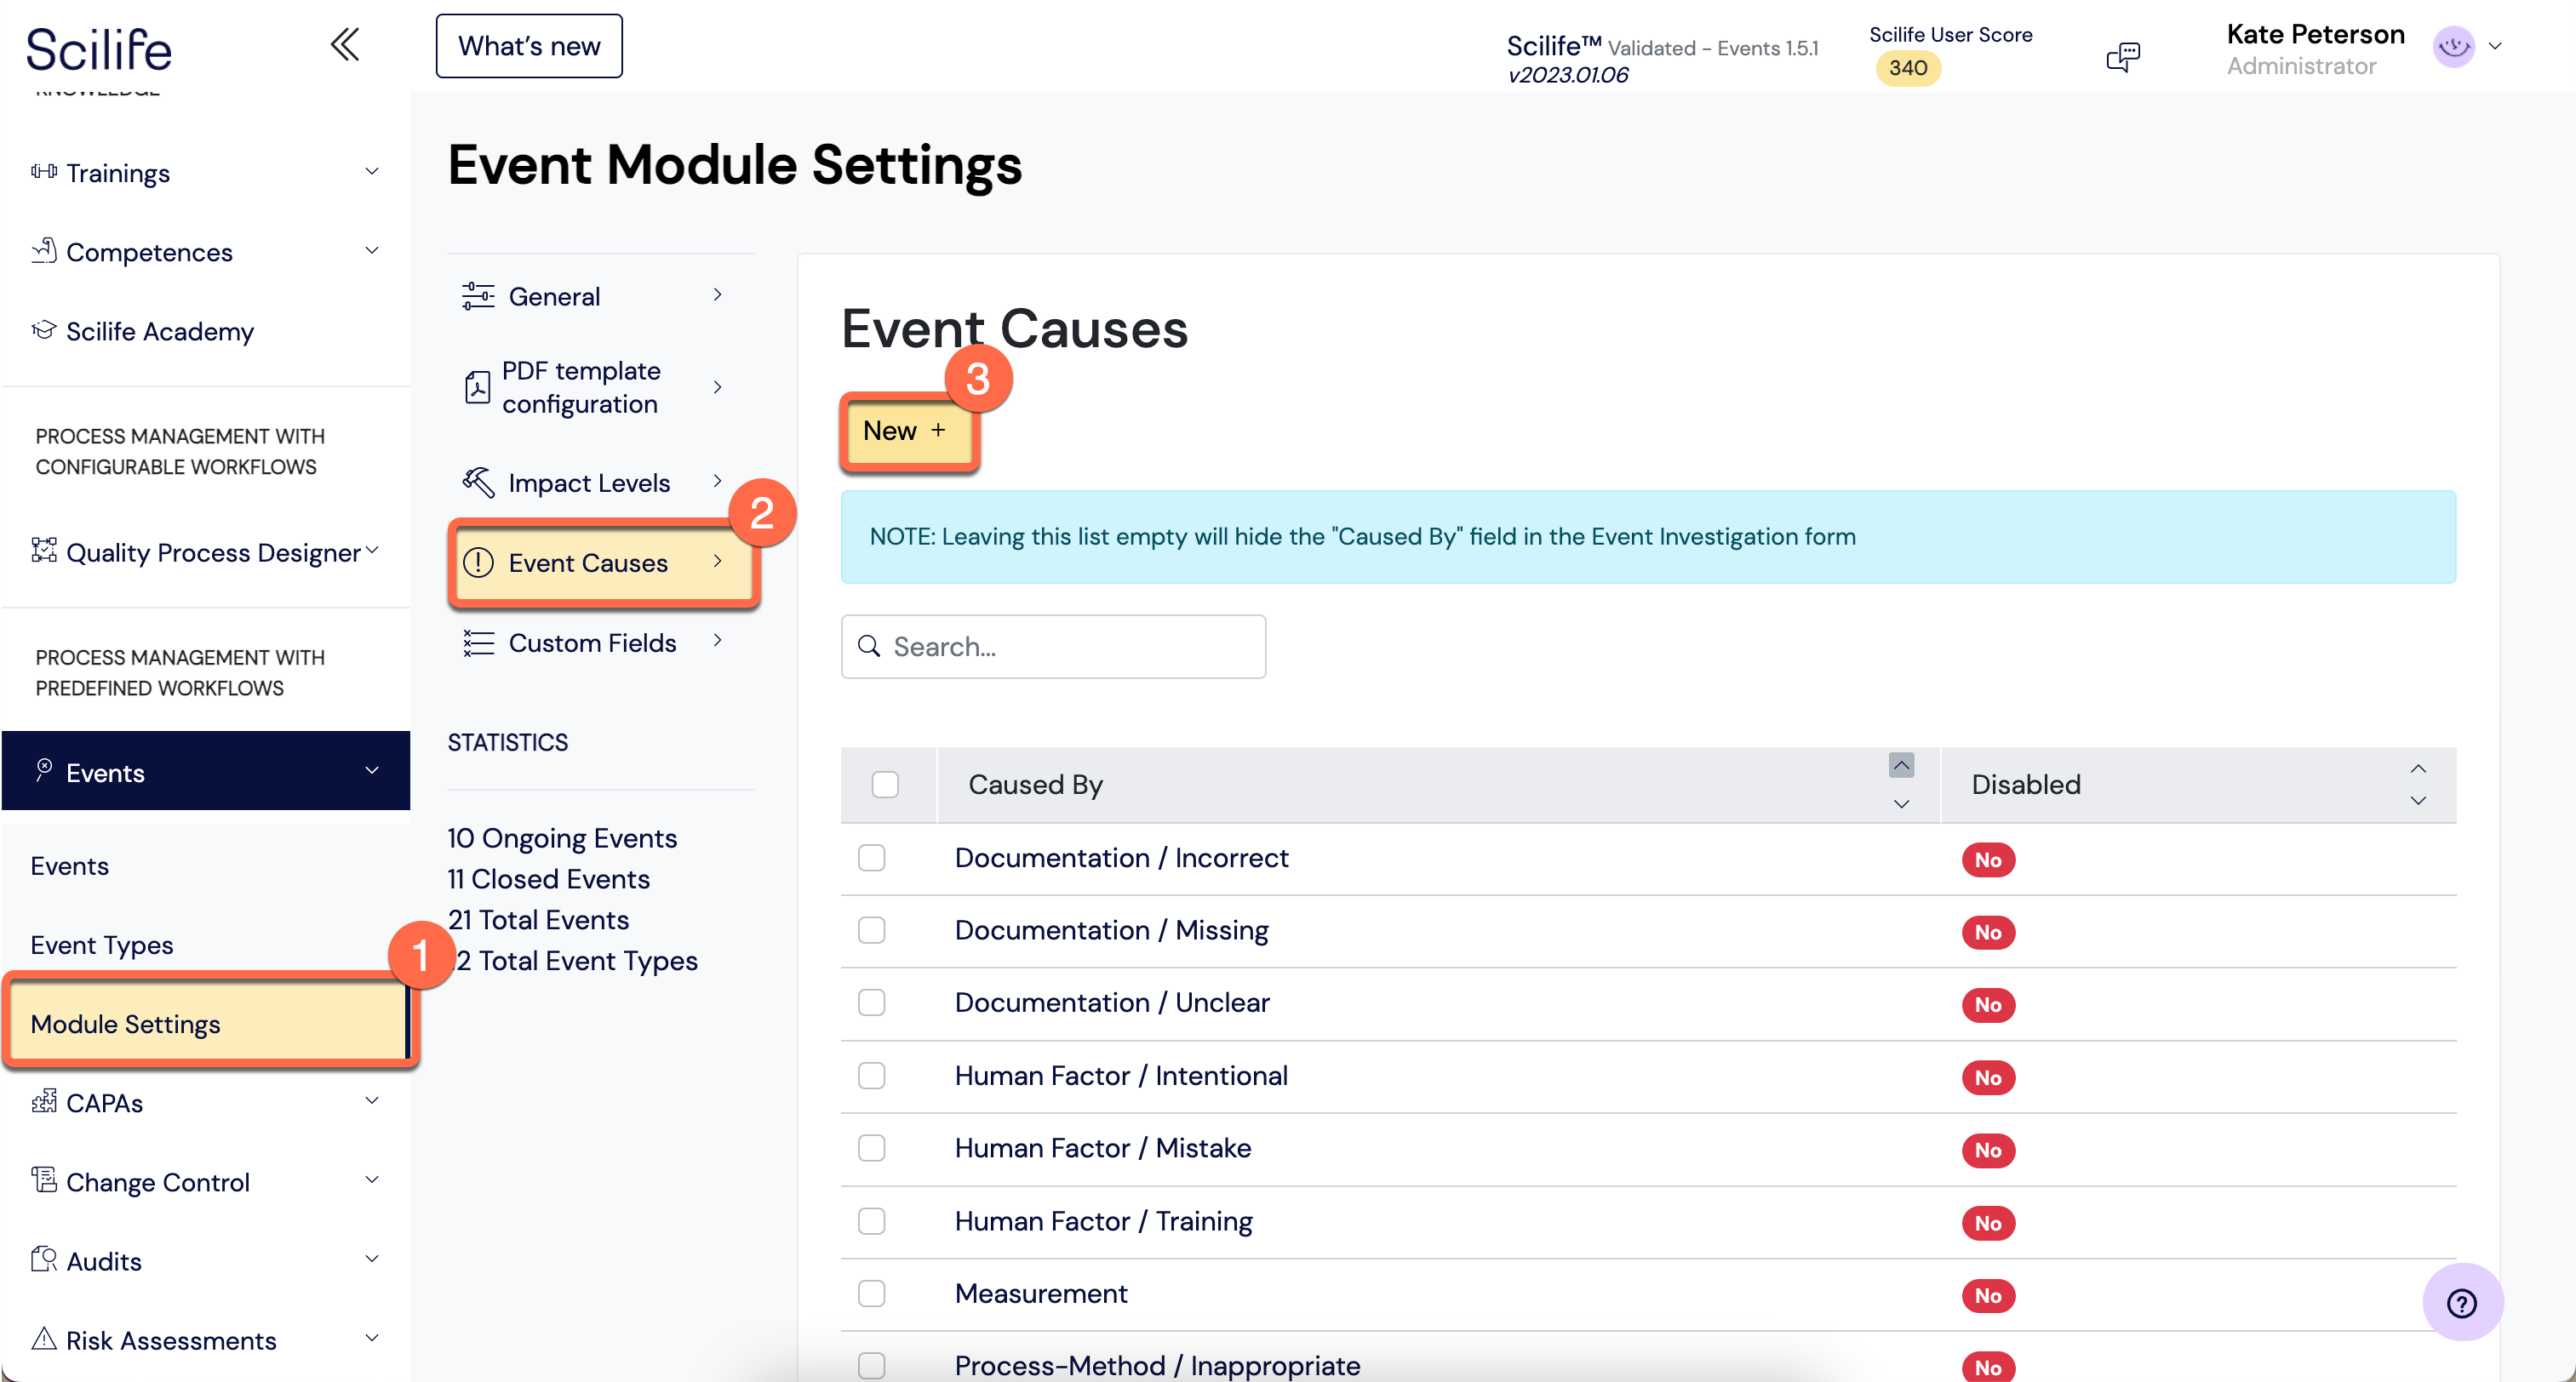The image size is (2576, 1382).
Task: Sort Disabled column descending arrow
Action: pyautogui.click(x=2418, y=800)
